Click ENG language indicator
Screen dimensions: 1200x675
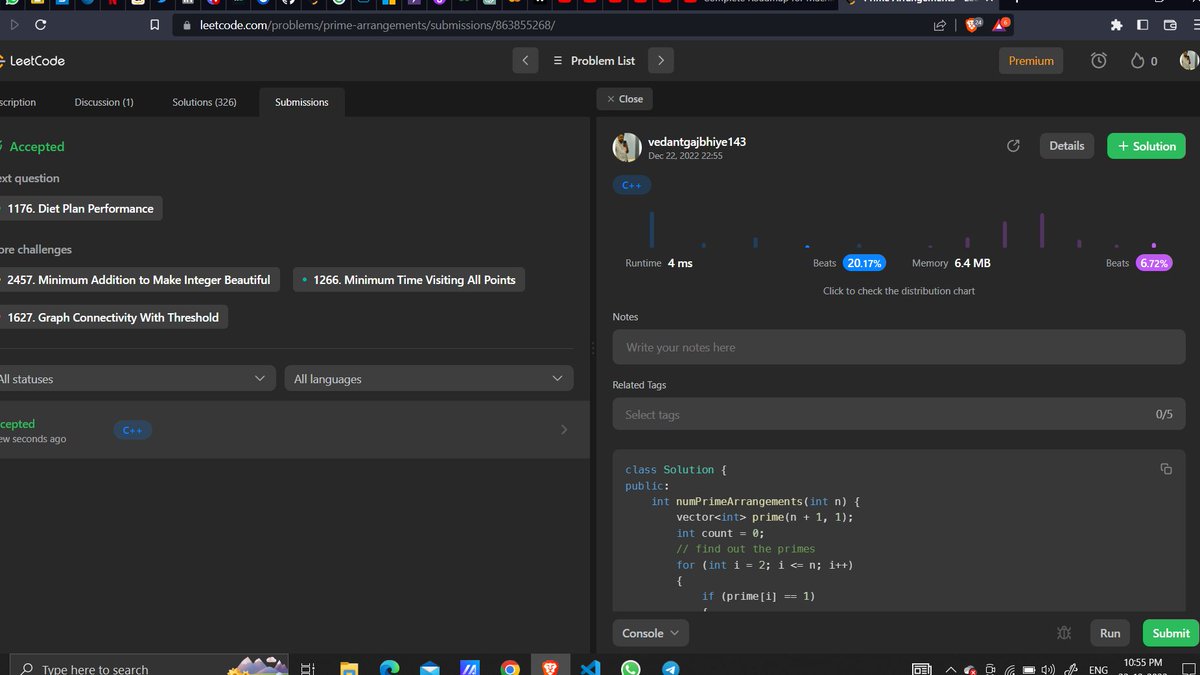(x=1098, y=669)
